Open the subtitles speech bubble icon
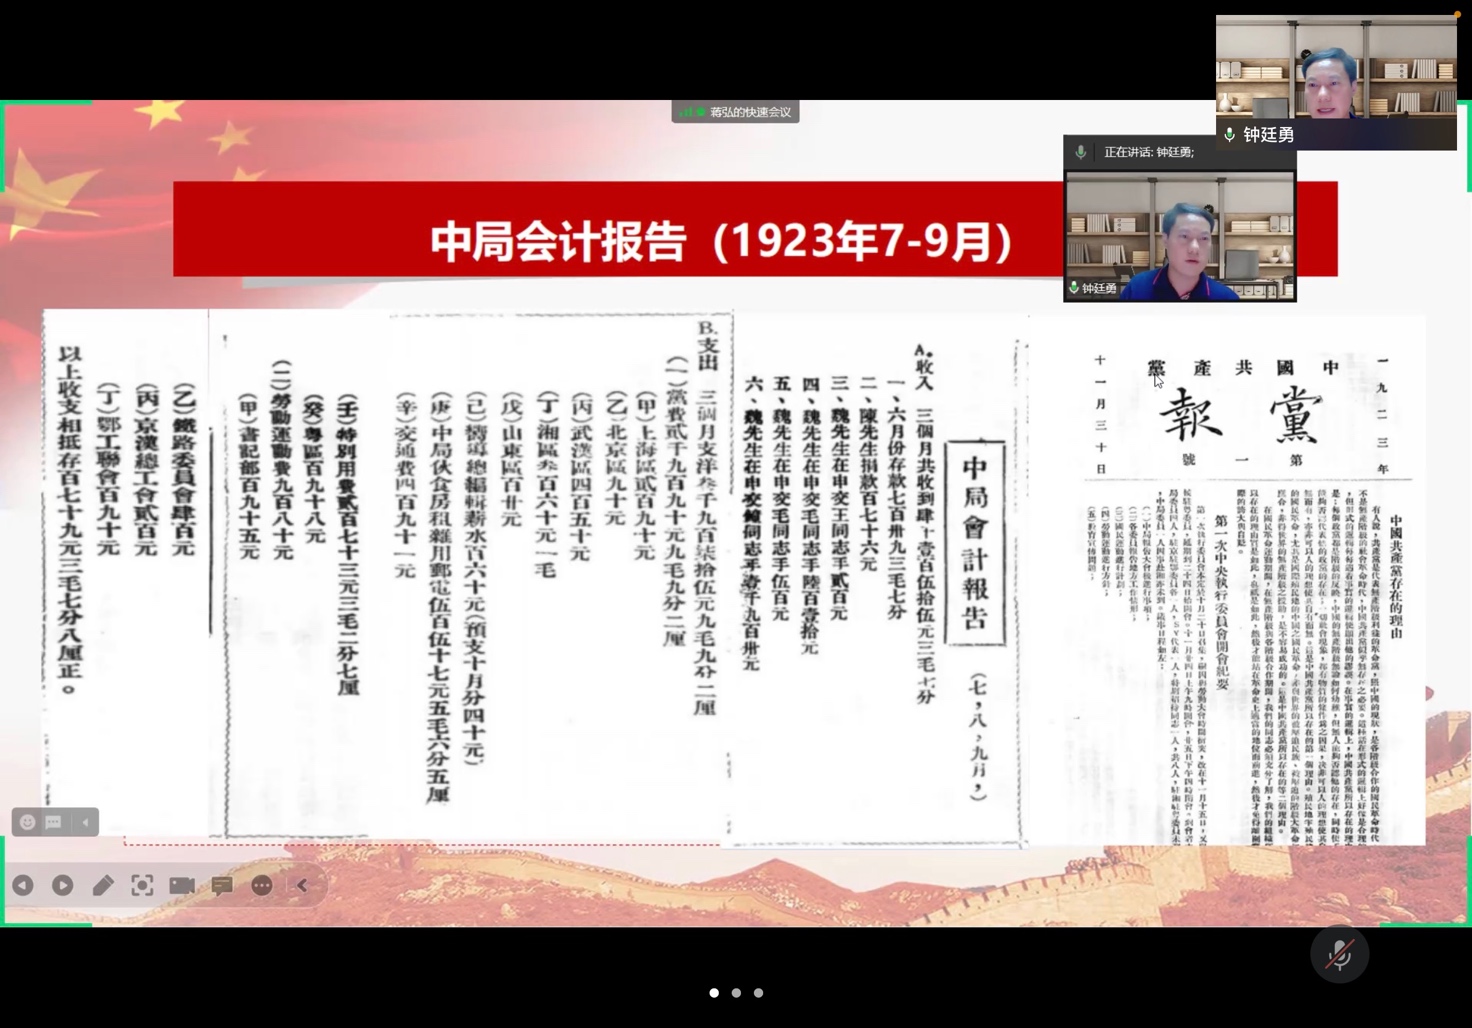 tap(222, 885)
